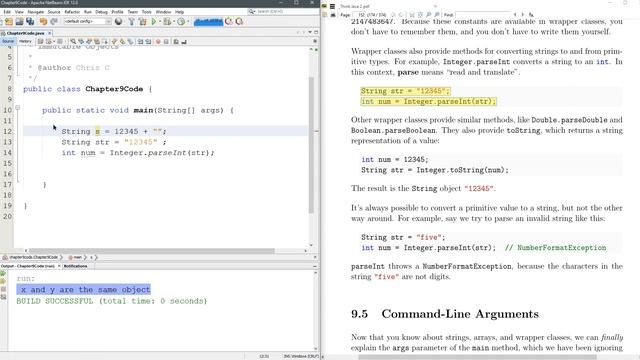The width and height of the screenshot is (640, 360).
Task: Click the first garbage collection icon after memory bar
Action: [229, 21]
